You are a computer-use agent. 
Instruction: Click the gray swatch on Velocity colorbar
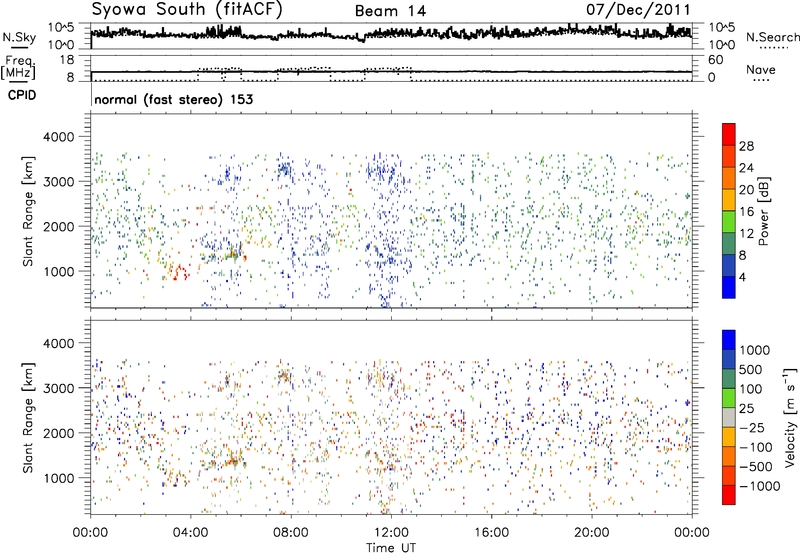point(729,417)
